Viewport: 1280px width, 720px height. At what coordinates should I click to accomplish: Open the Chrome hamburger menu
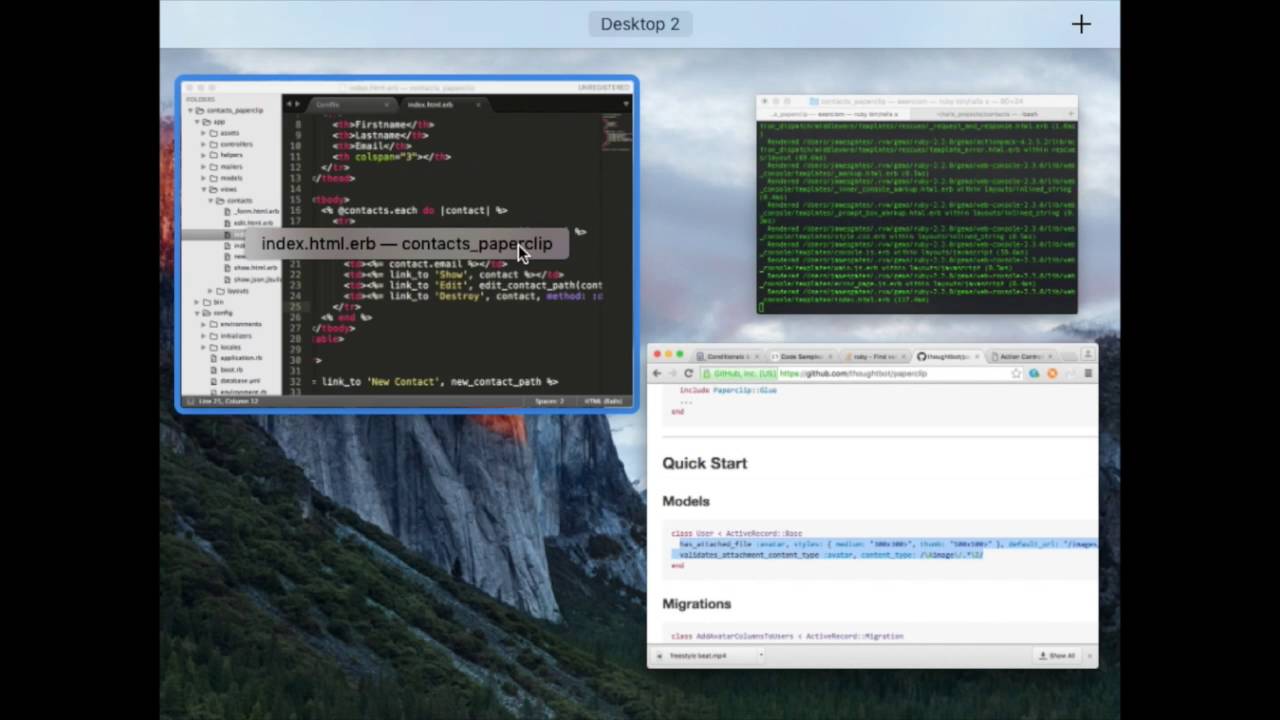pyautogui.click(x=1088, y=373)
